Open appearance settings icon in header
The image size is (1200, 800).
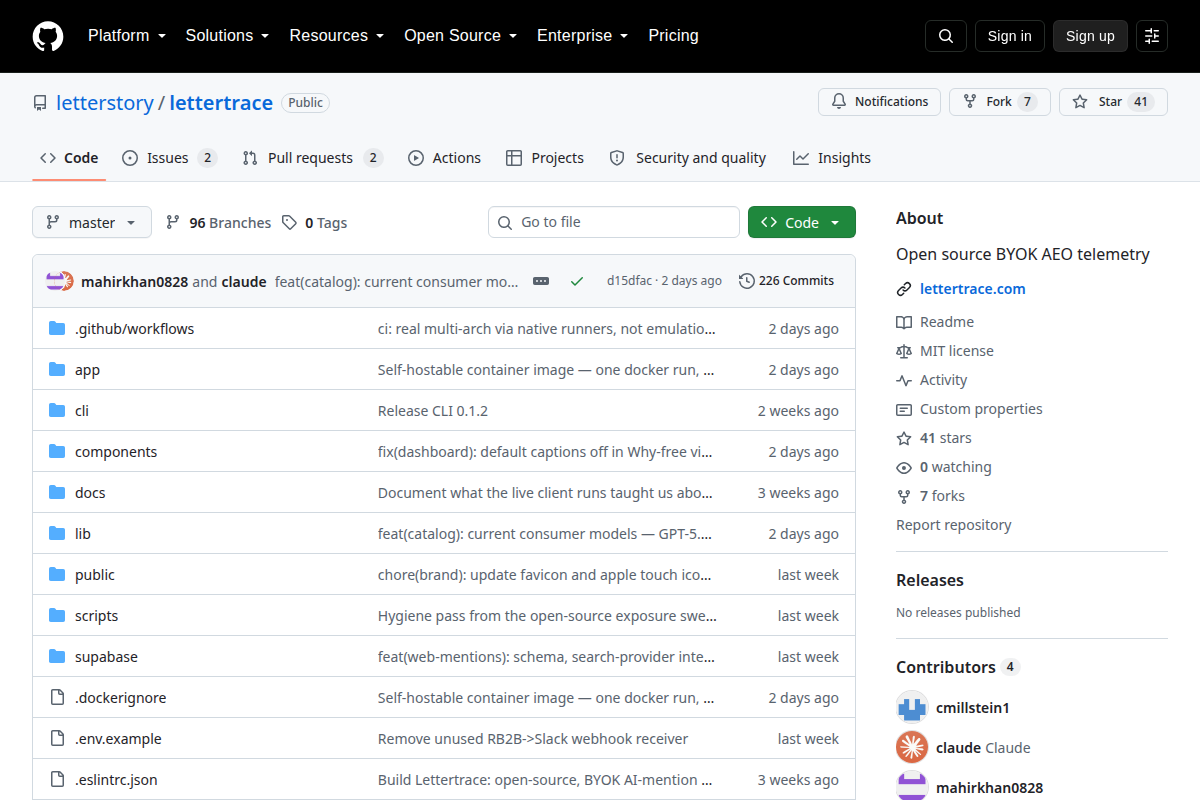[x=1152, y=36]
